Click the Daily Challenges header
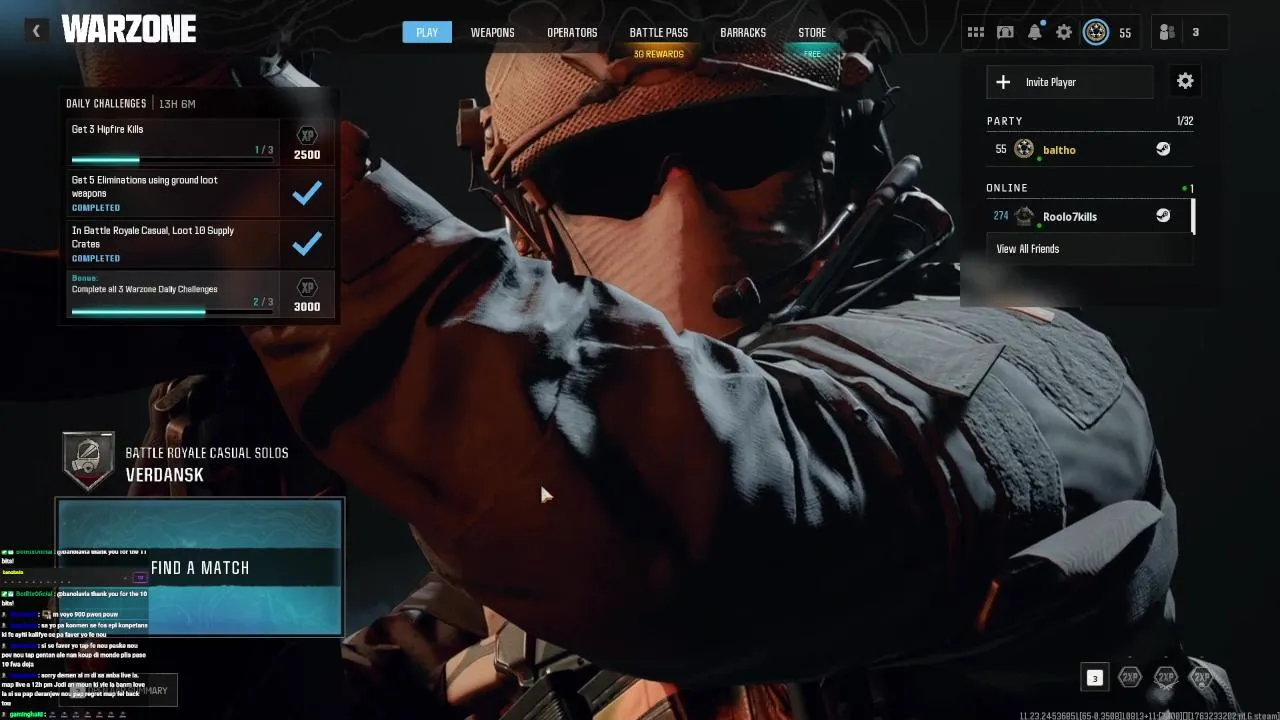Viewport: 1280px width, 720px height. [x=106, y=104]
